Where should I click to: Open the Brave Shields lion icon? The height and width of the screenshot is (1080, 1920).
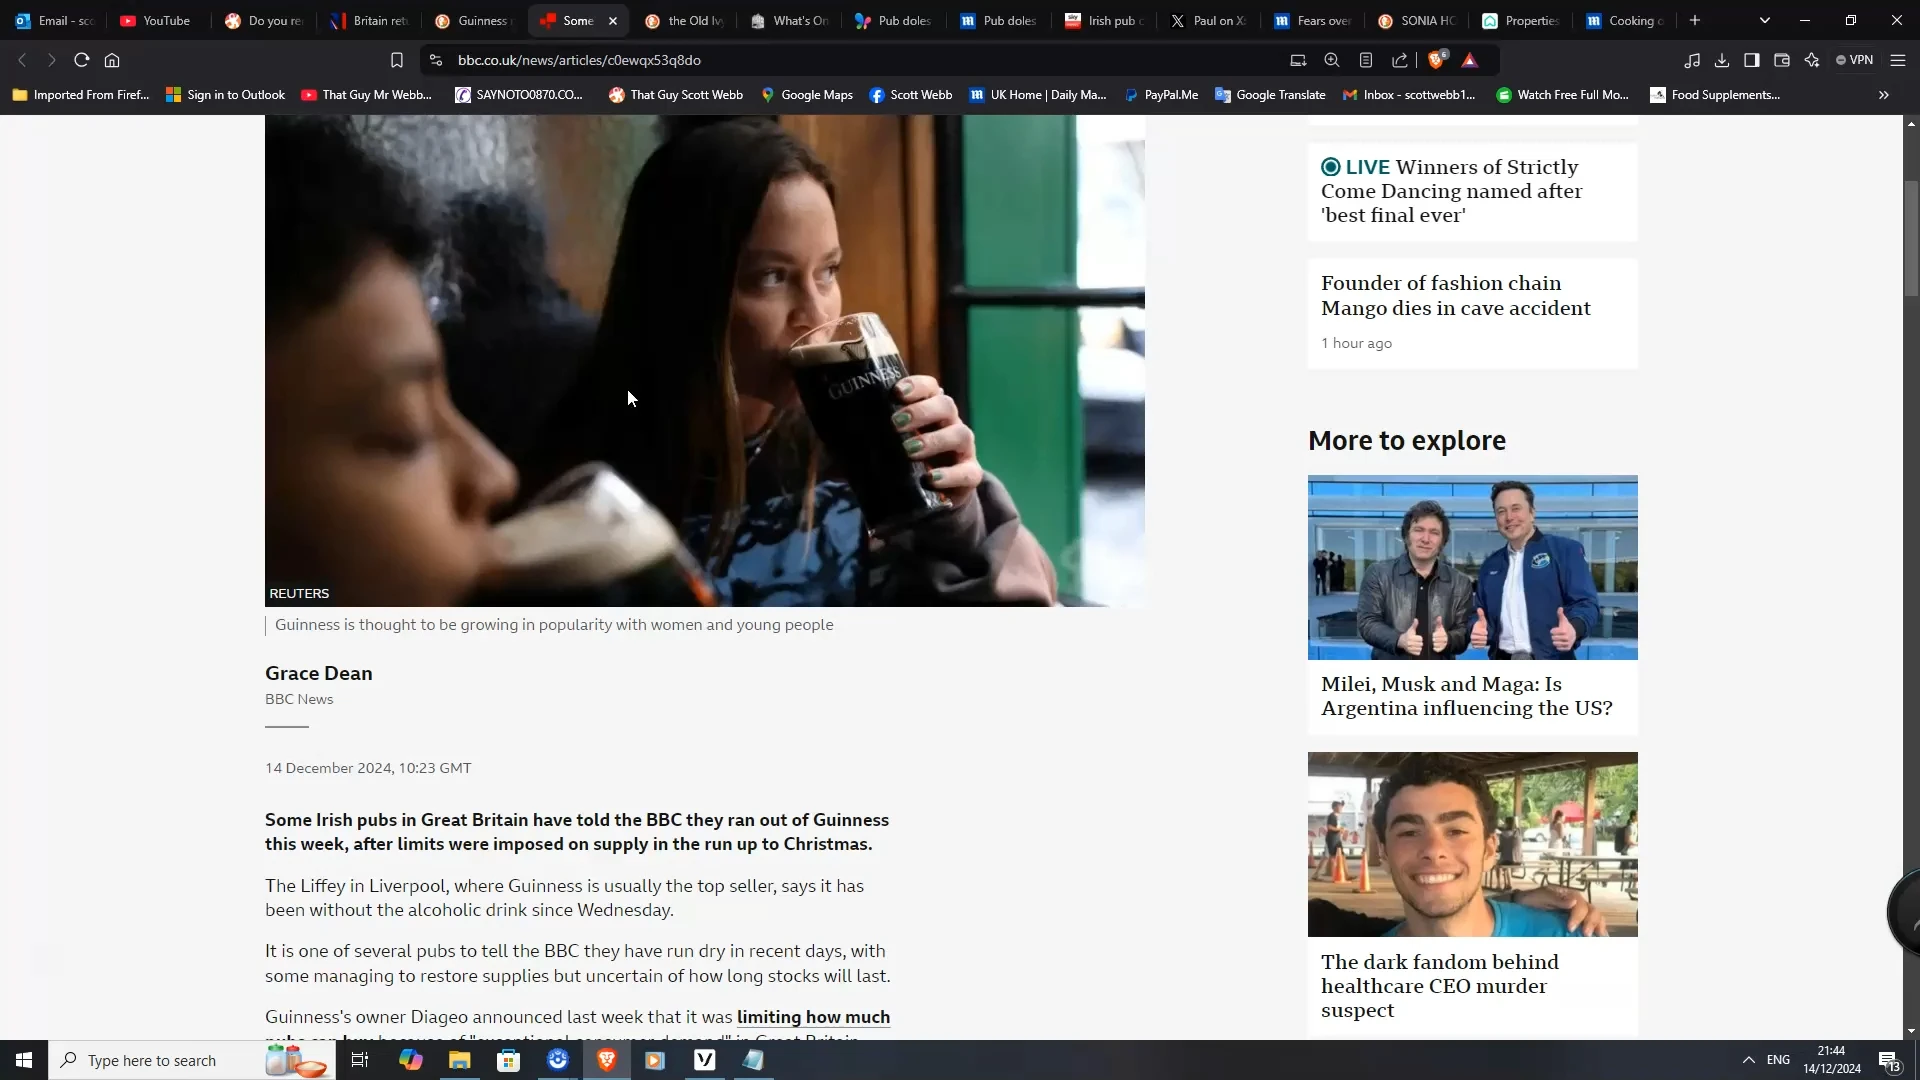click(x=1437, y=60)
